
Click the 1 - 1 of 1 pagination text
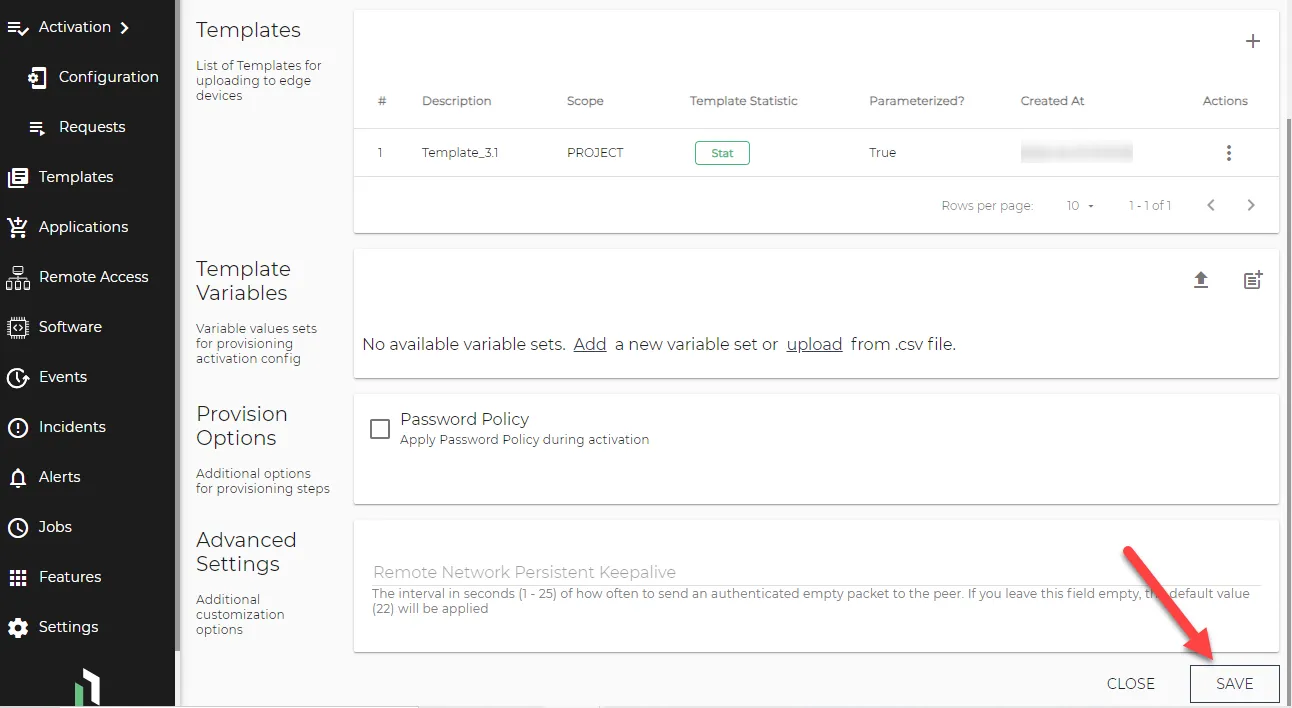pyautogui.click(x=1150, y=206)
